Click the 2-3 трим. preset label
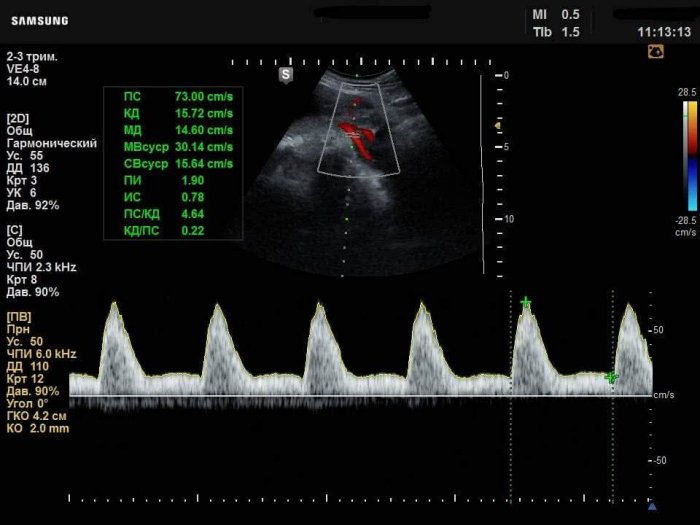Screen dimensions: 700x525 click(x=31, y=57)
